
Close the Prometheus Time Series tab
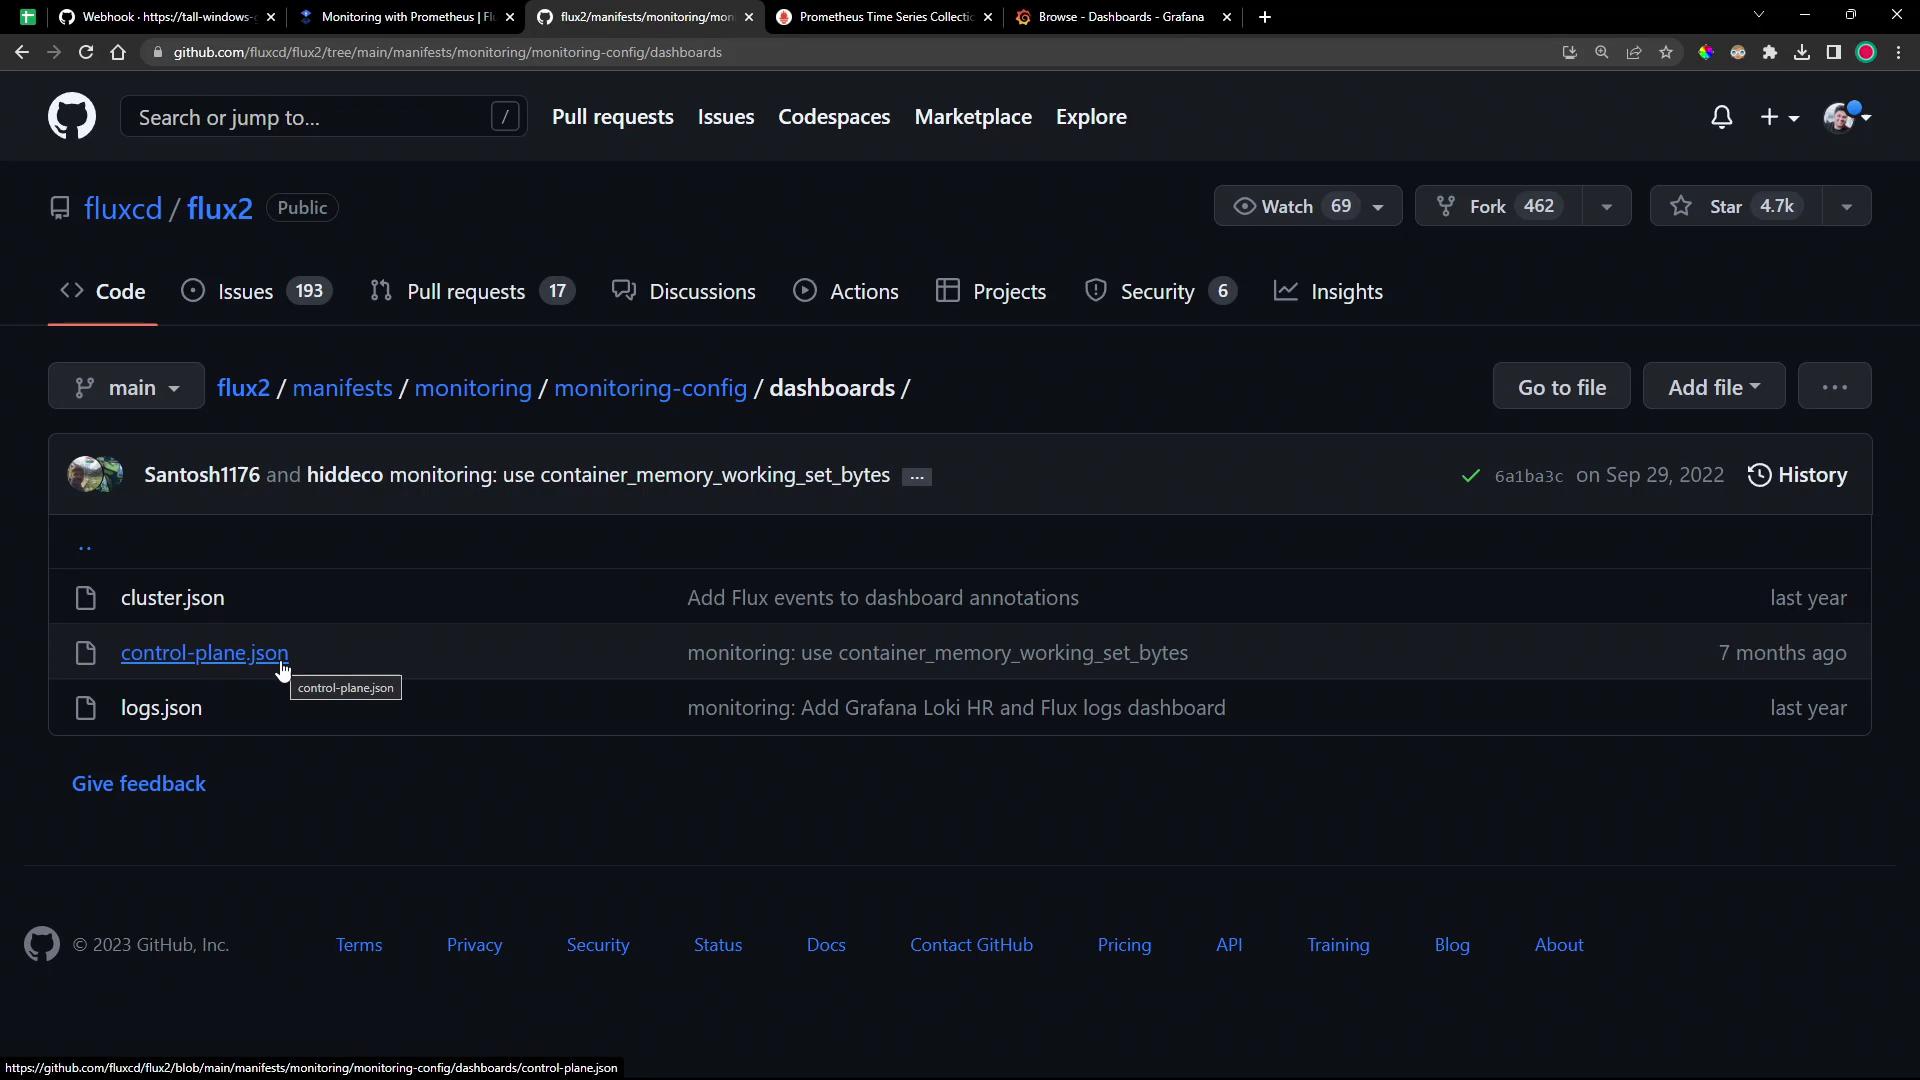[x=988, y=17]
